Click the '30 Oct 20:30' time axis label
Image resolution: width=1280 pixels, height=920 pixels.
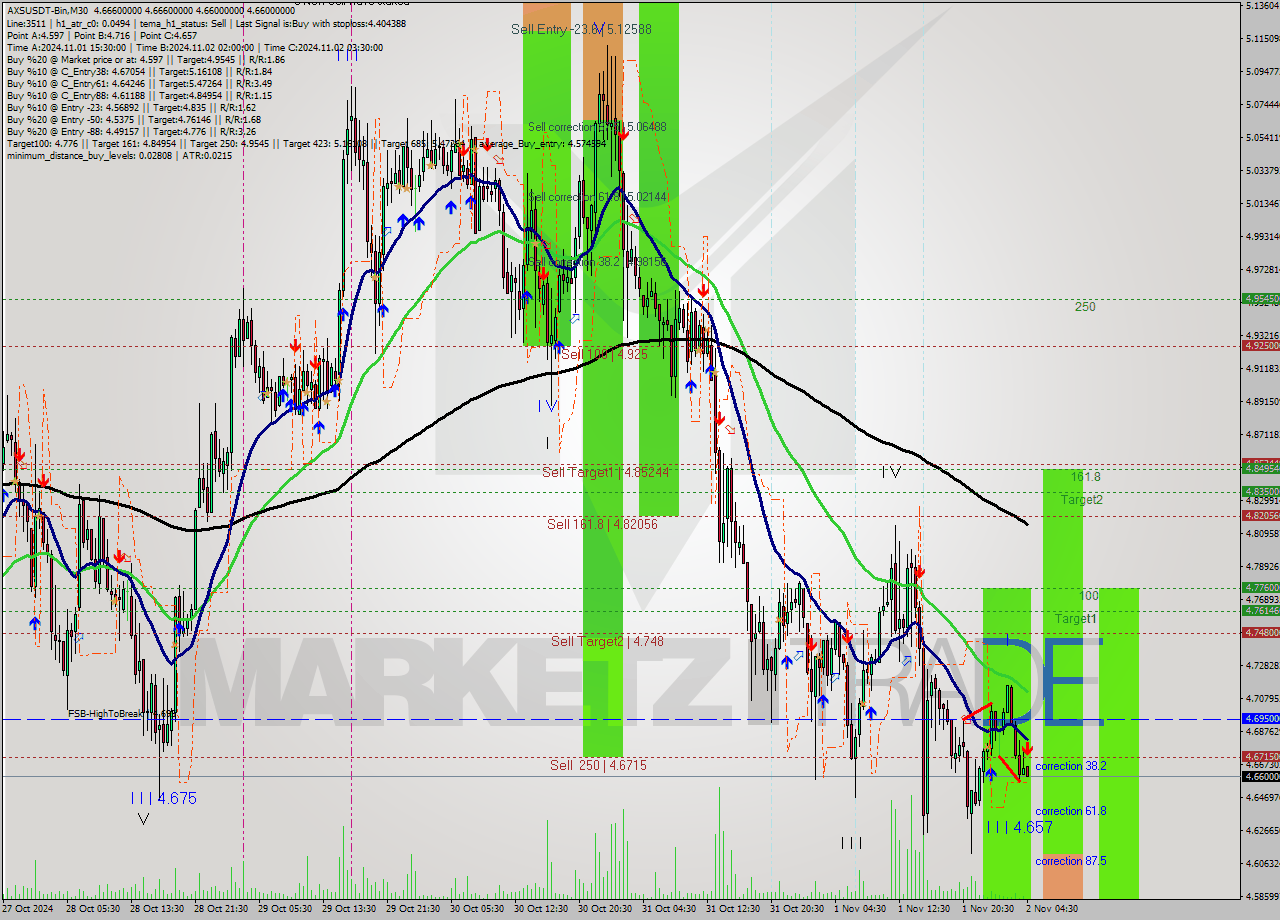(x=605, y=908)
